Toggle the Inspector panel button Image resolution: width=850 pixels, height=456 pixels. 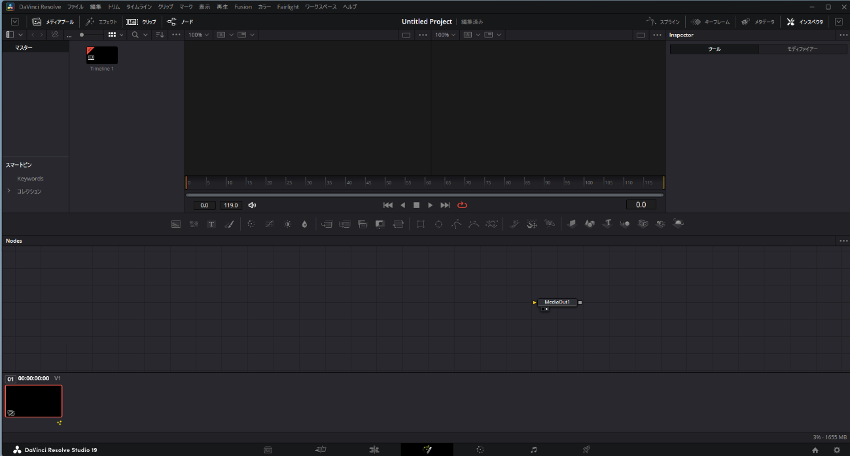804,21
